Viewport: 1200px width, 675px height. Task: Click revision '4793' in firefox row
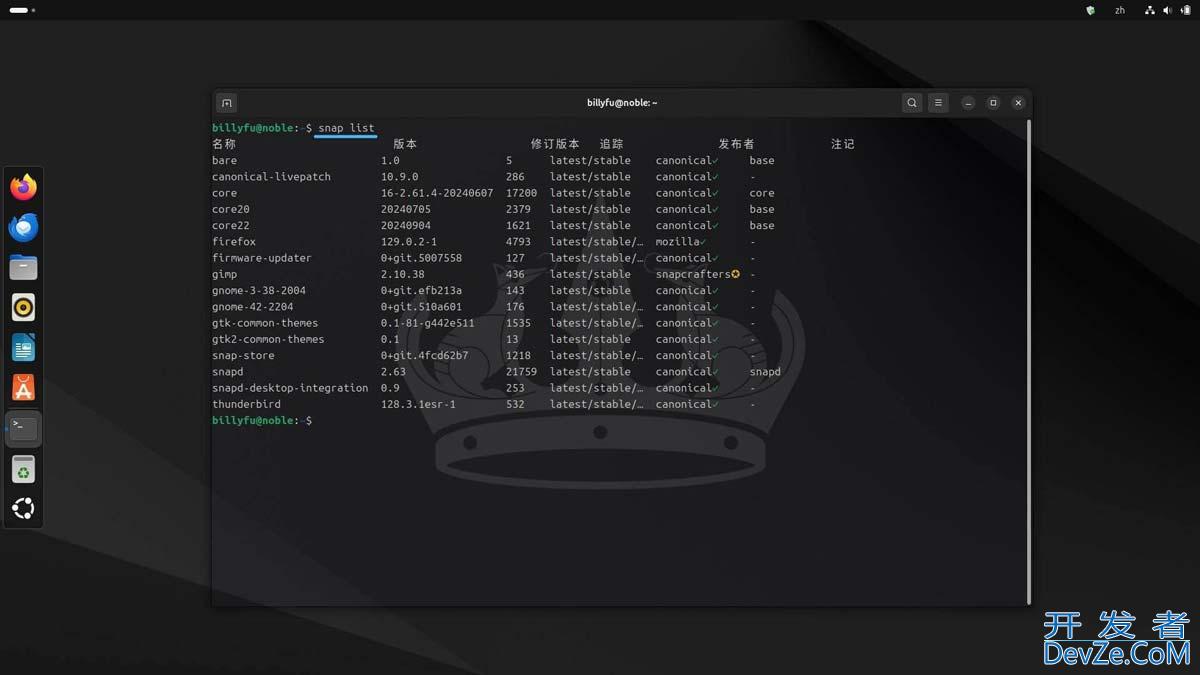pyautogui.click(x=518, y=242)
